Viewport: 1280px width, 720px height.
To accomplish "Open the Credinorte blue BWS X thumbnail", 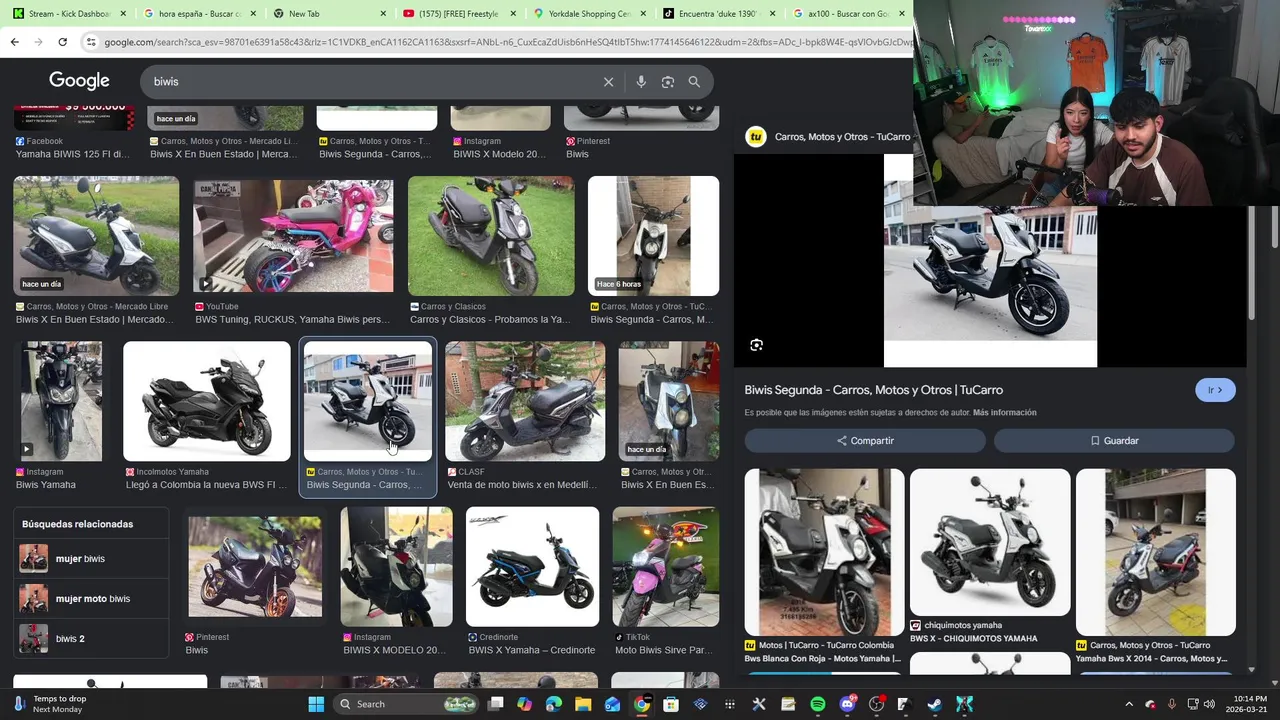I will click(532, 567).
